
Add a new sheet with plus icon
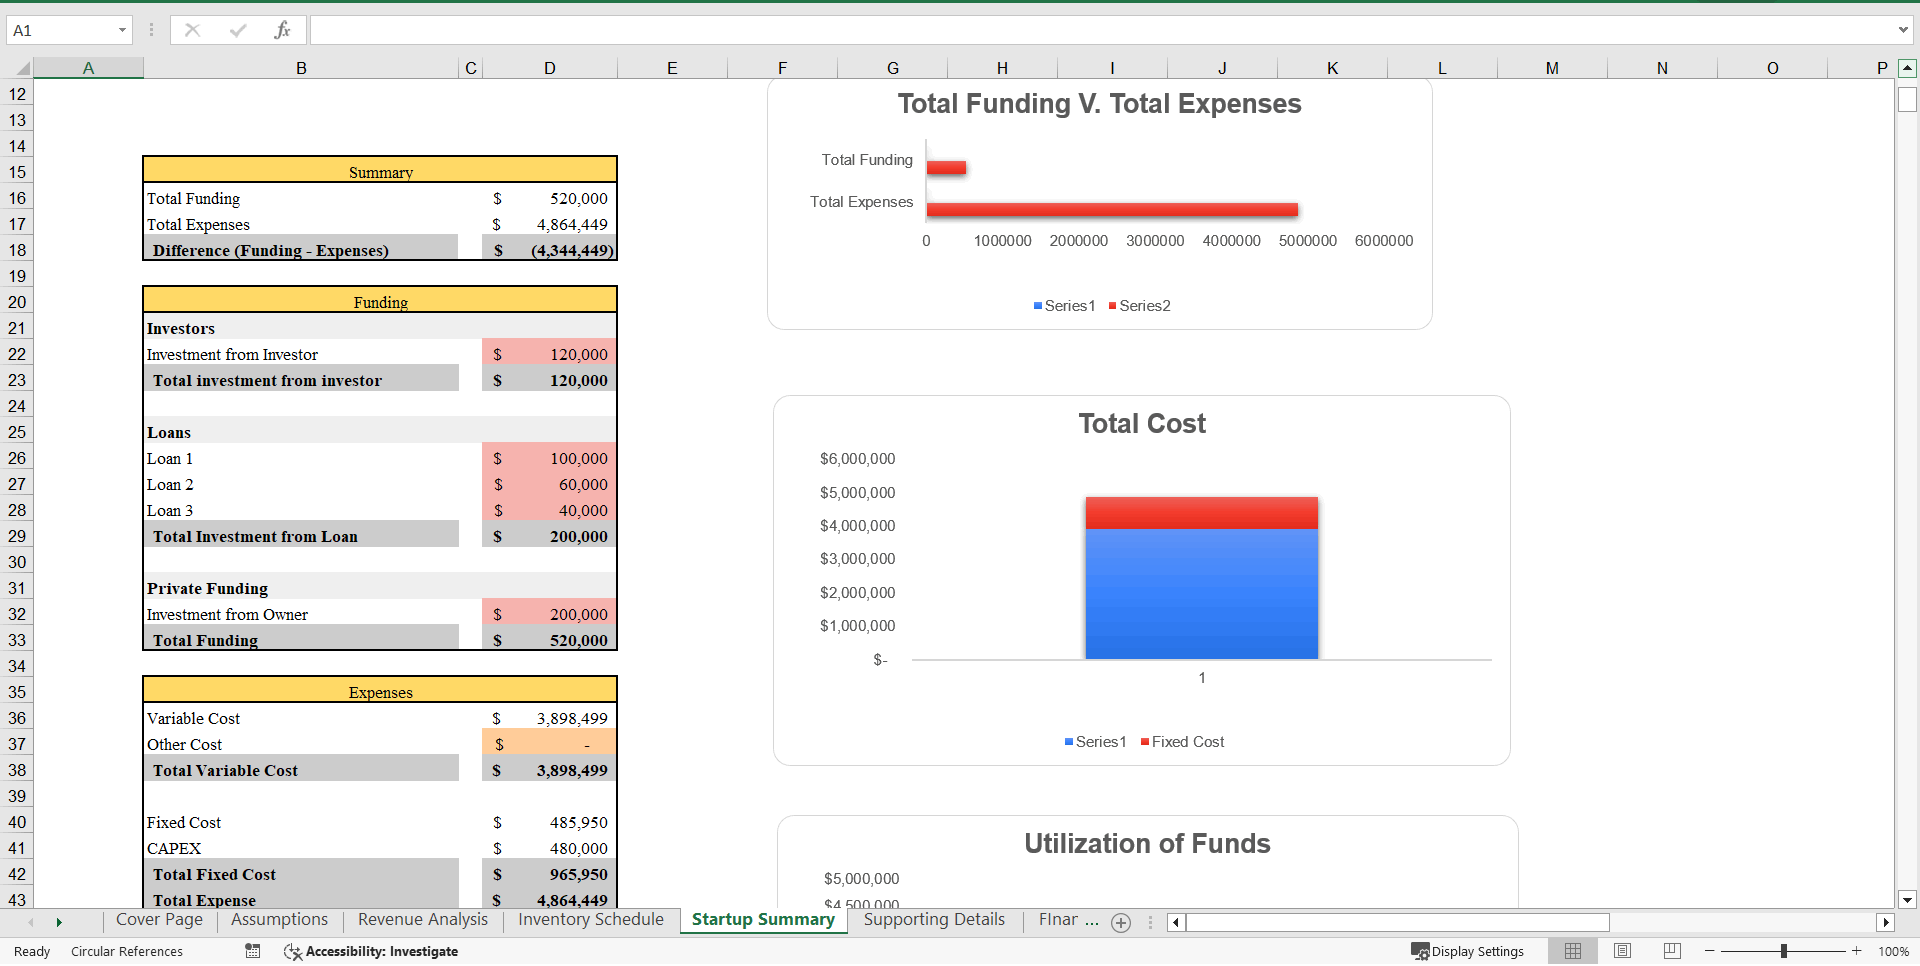tap(1121, 922)
